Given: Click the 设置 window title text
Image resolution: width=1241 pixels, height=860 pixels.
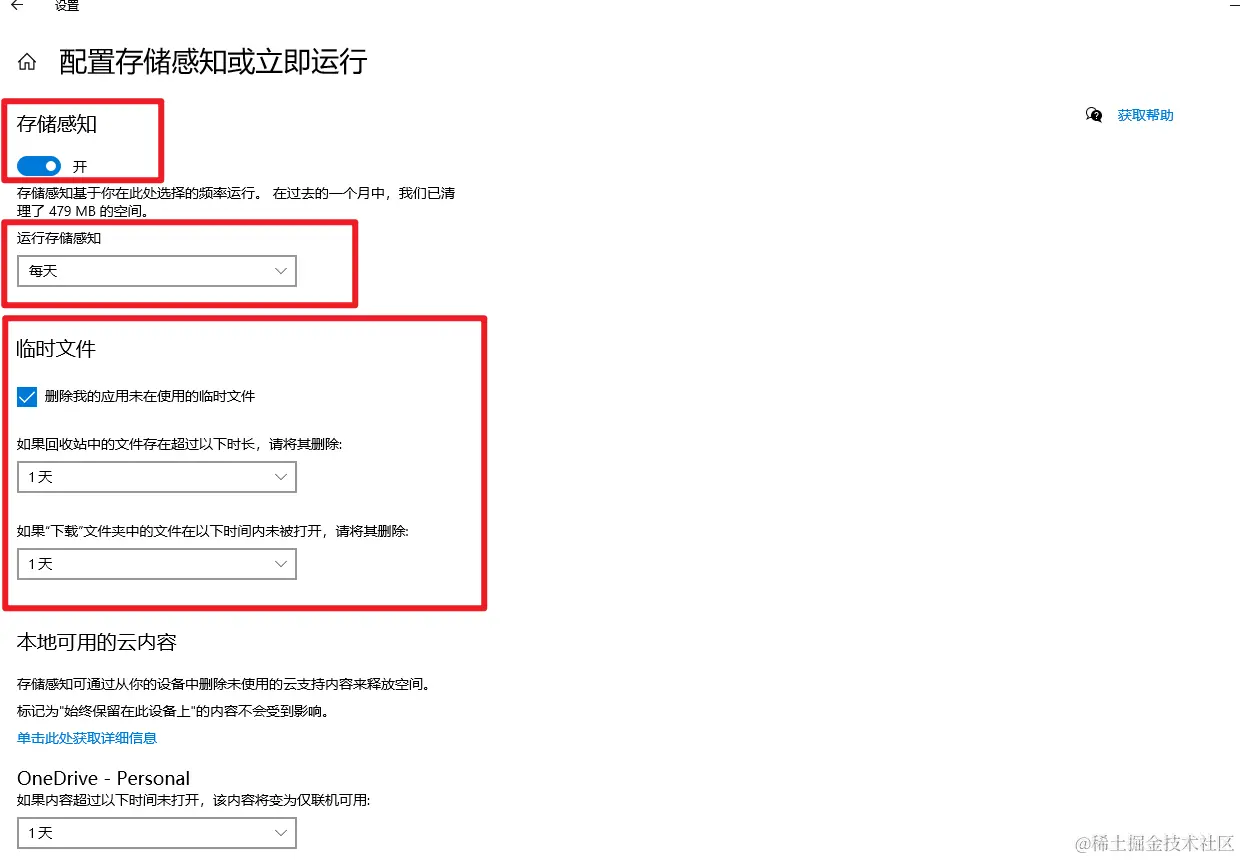Looking at the screenshot, I should 67,5.
